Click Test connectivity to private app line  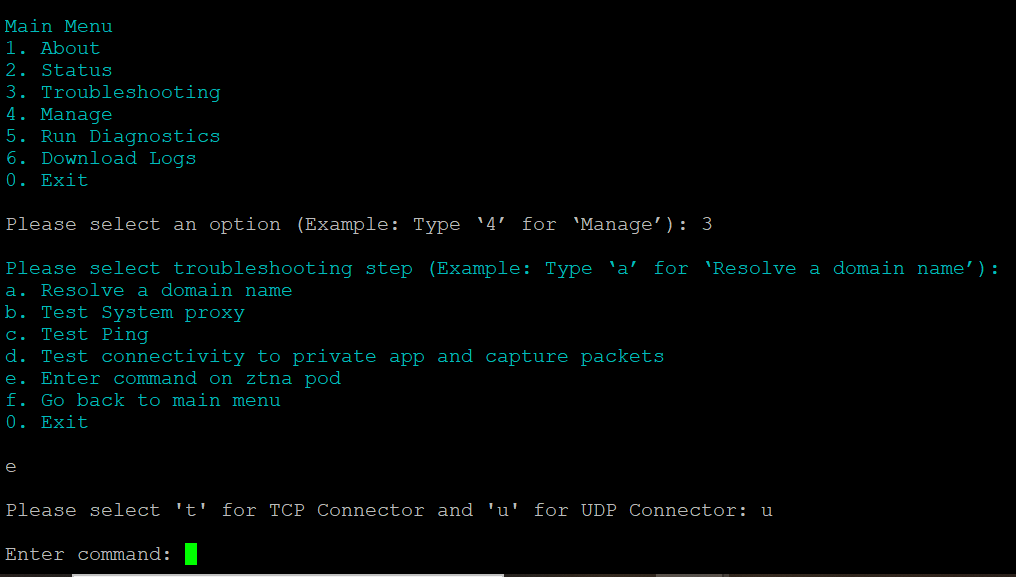(334, 356)
